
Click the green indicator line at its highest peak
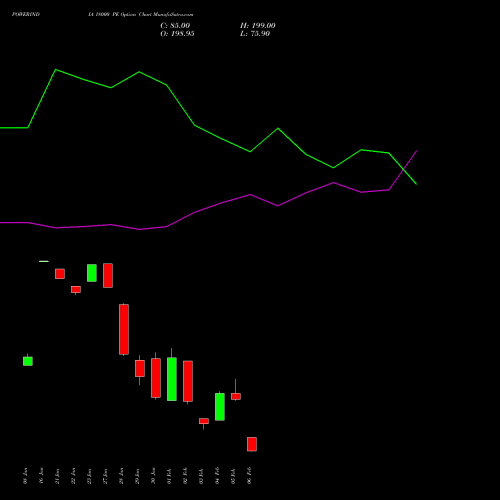click(x=56, y=70)
